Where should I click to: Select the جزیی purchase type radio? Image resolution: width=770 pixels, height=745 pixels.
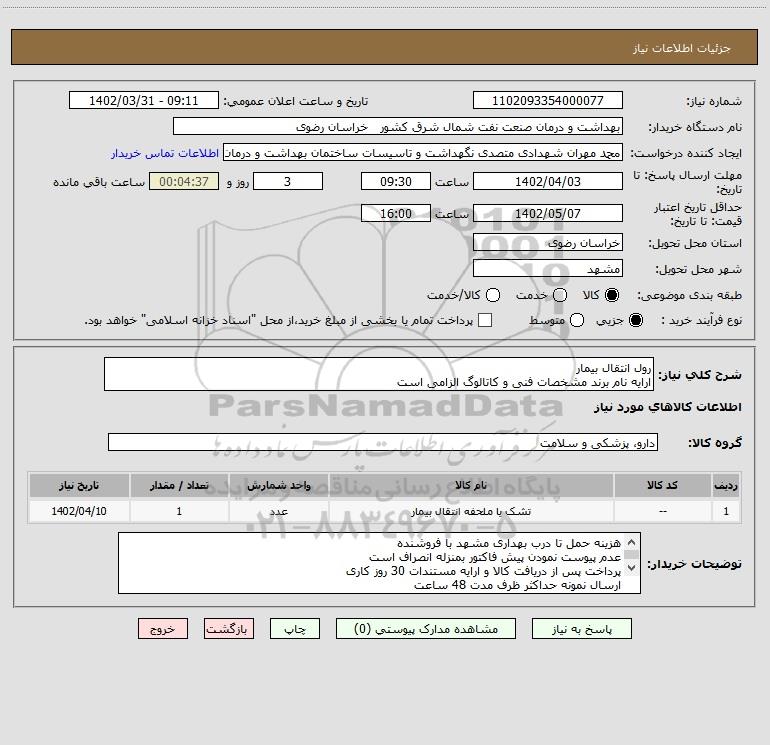[635, 320]
